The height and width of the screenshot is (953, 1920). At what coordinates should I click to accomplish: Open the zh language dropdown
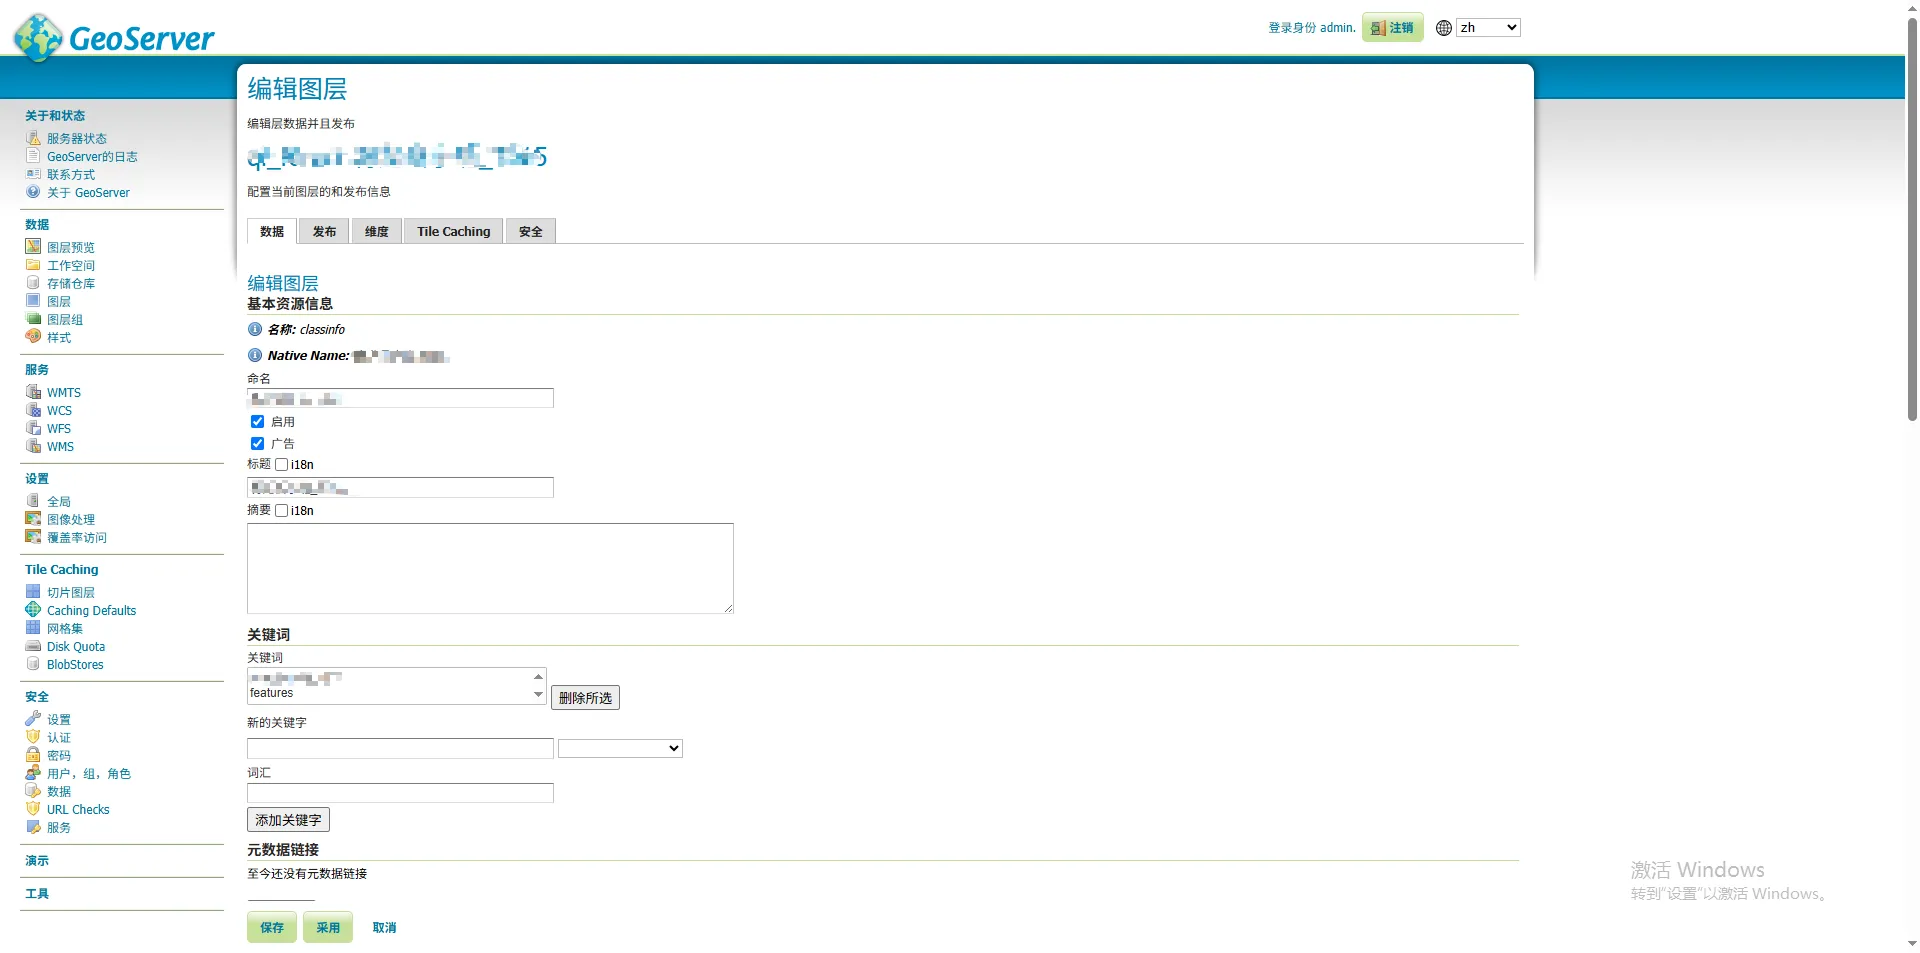pos(1487,28)
